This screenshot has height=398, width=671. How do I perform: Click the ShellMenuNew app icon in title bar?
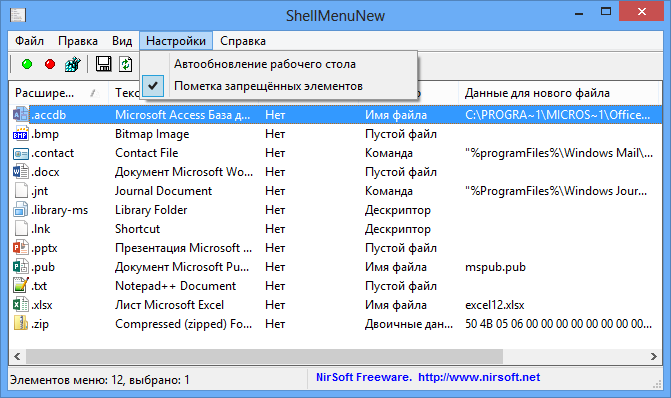(18, 15)
